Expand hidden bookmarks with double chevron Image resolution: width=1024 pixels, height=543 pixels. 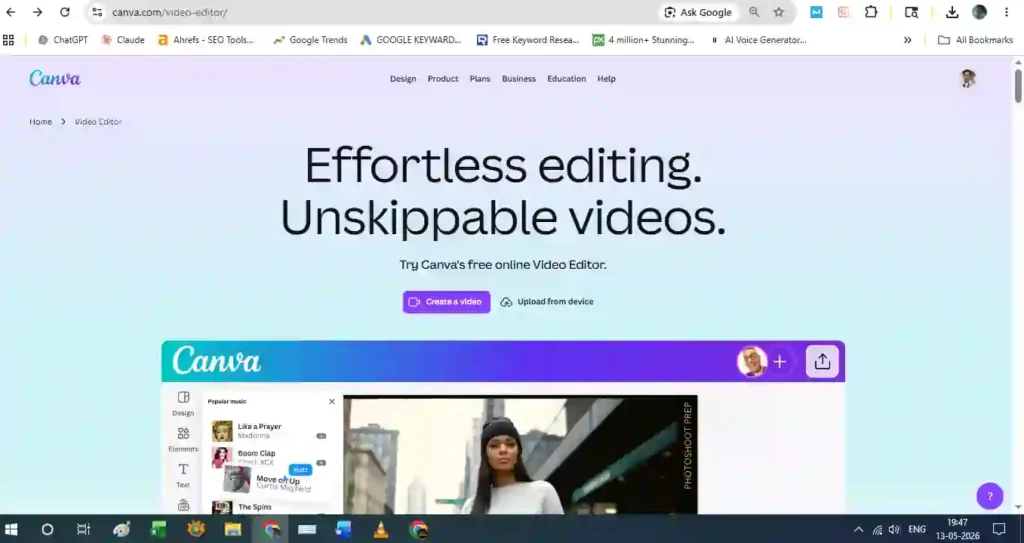coord(907,40)
